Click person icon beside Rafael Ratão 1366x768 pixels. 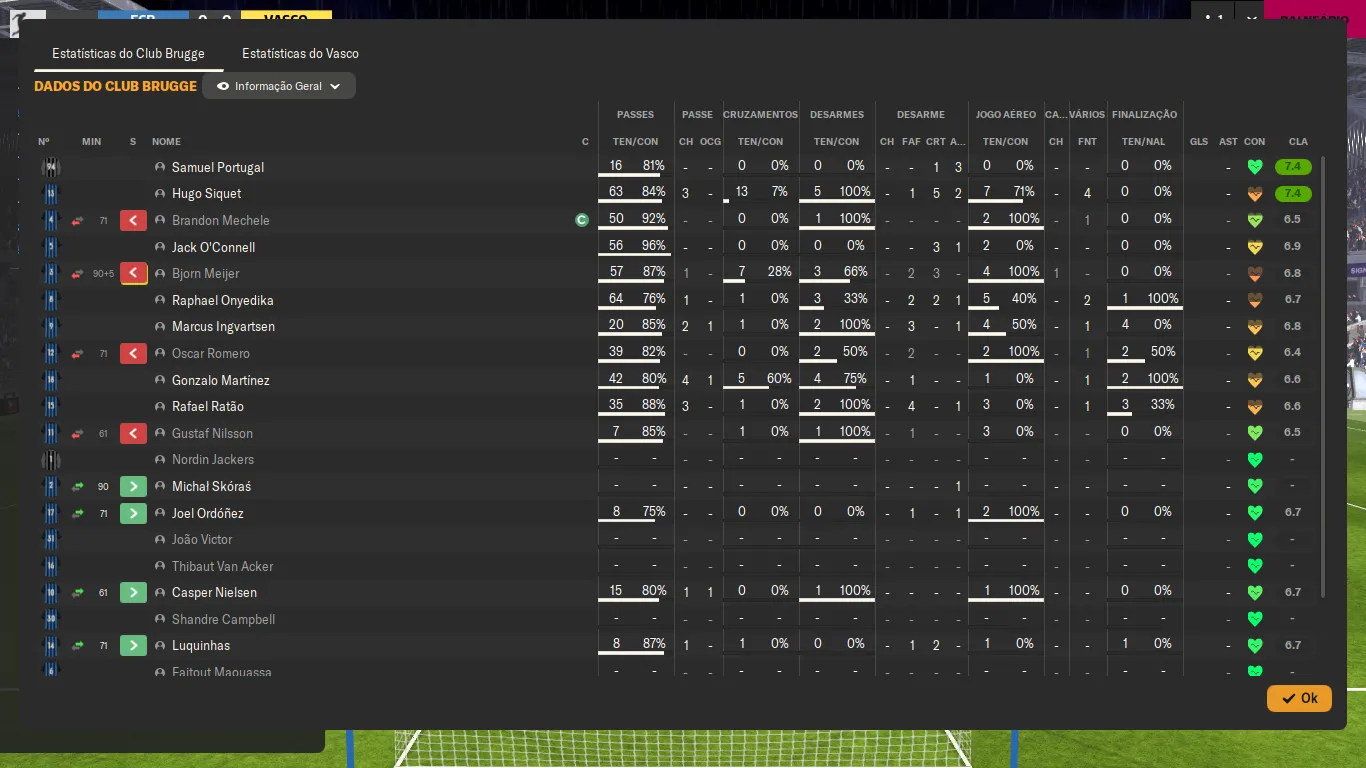pyautogui.click(x=160, y=407)
